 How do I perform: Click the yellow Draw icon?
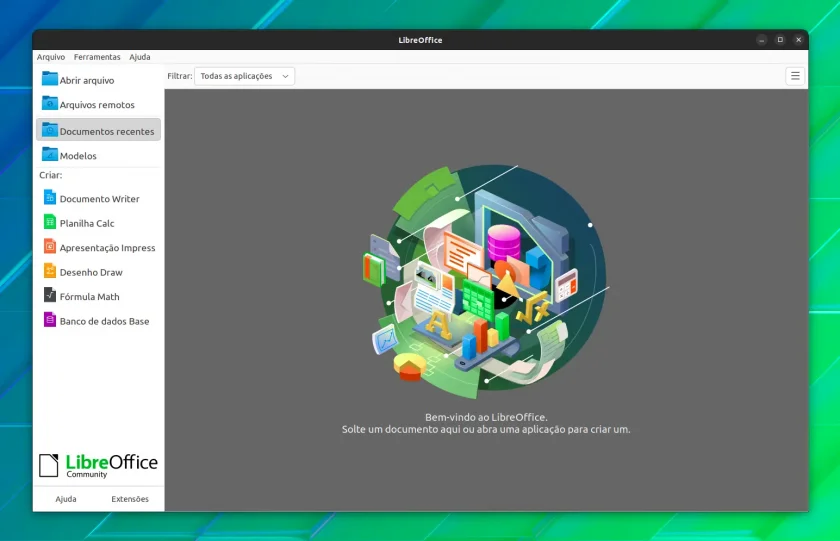click(50, 271)
